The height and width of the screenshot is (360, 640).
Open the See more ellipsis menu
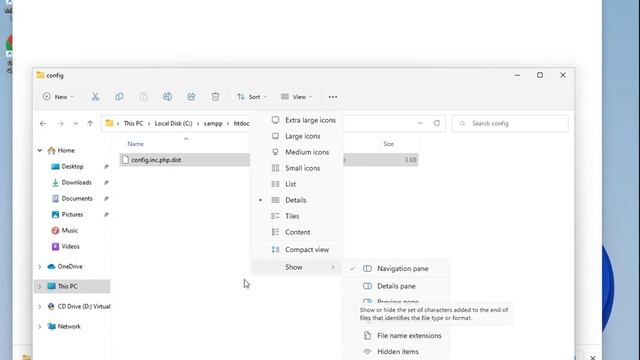[333, 97]
